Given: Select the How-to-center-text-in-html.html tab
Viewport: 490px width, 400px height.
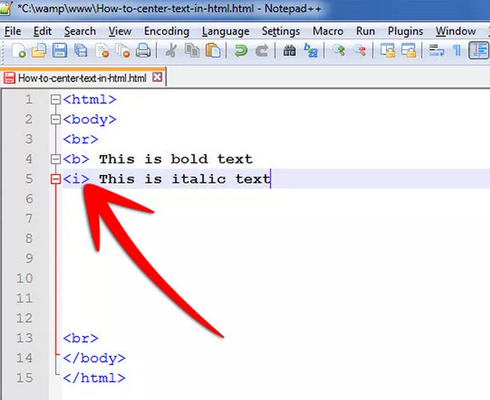Looking at the screenshot, I should (82, 78).
